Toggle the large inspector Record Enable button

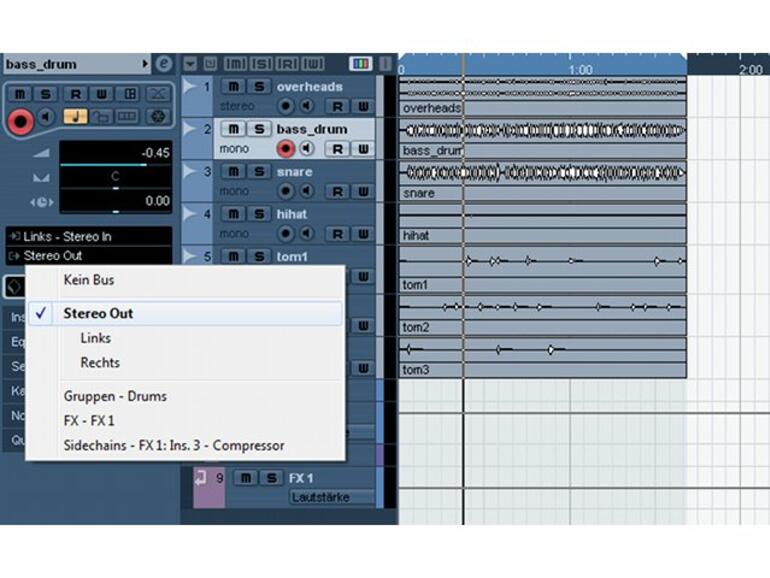[20, 121]
